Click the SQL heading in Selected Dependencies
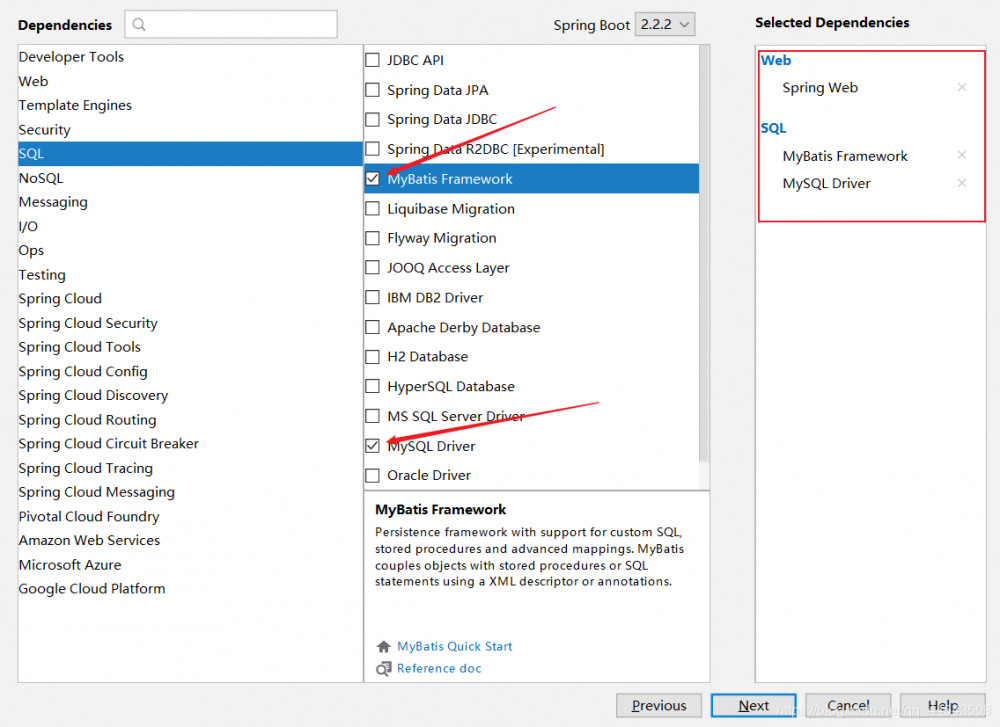 773,128
